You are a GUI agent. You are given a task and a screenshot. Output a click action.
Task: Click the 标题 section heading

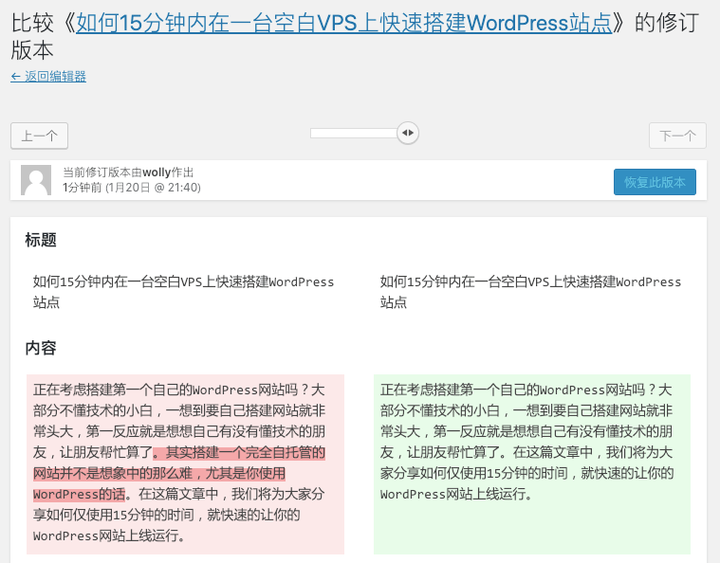(x=41, y=240)
